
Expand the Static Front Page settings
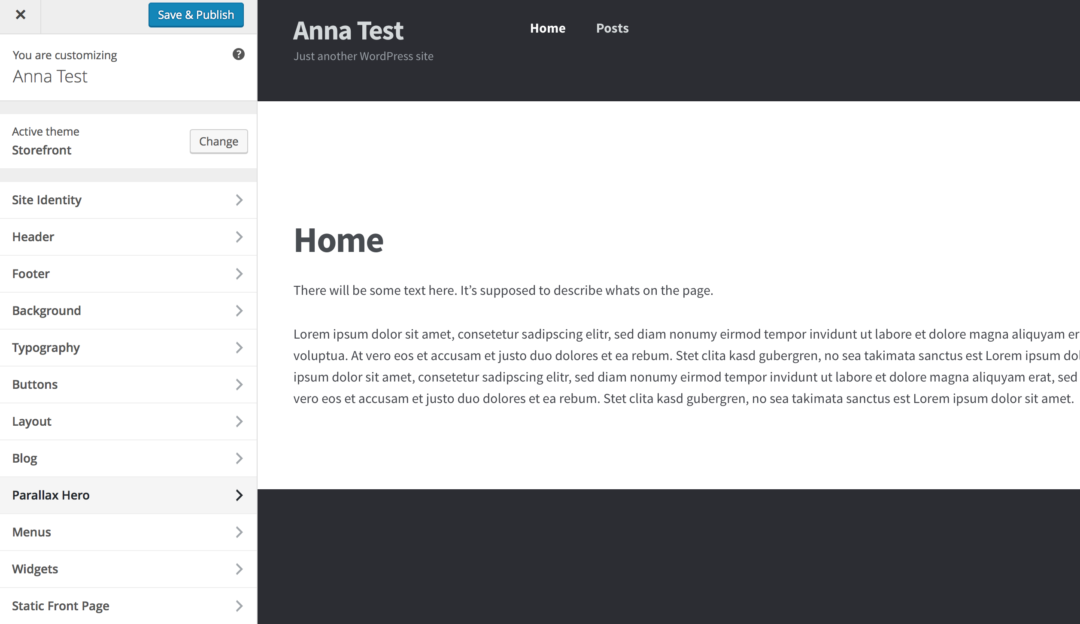pyautogui.click(x=128, y=605)
